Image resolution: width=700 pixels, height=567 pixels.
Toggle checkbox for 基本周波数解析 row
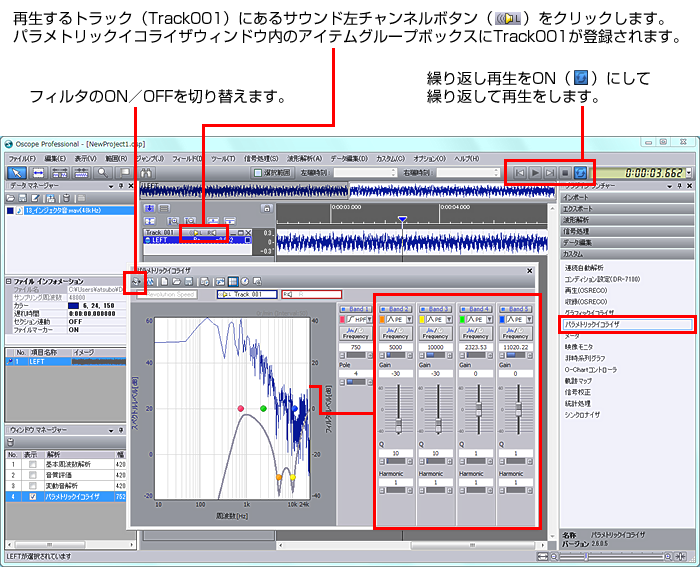[x=33, y=464]
